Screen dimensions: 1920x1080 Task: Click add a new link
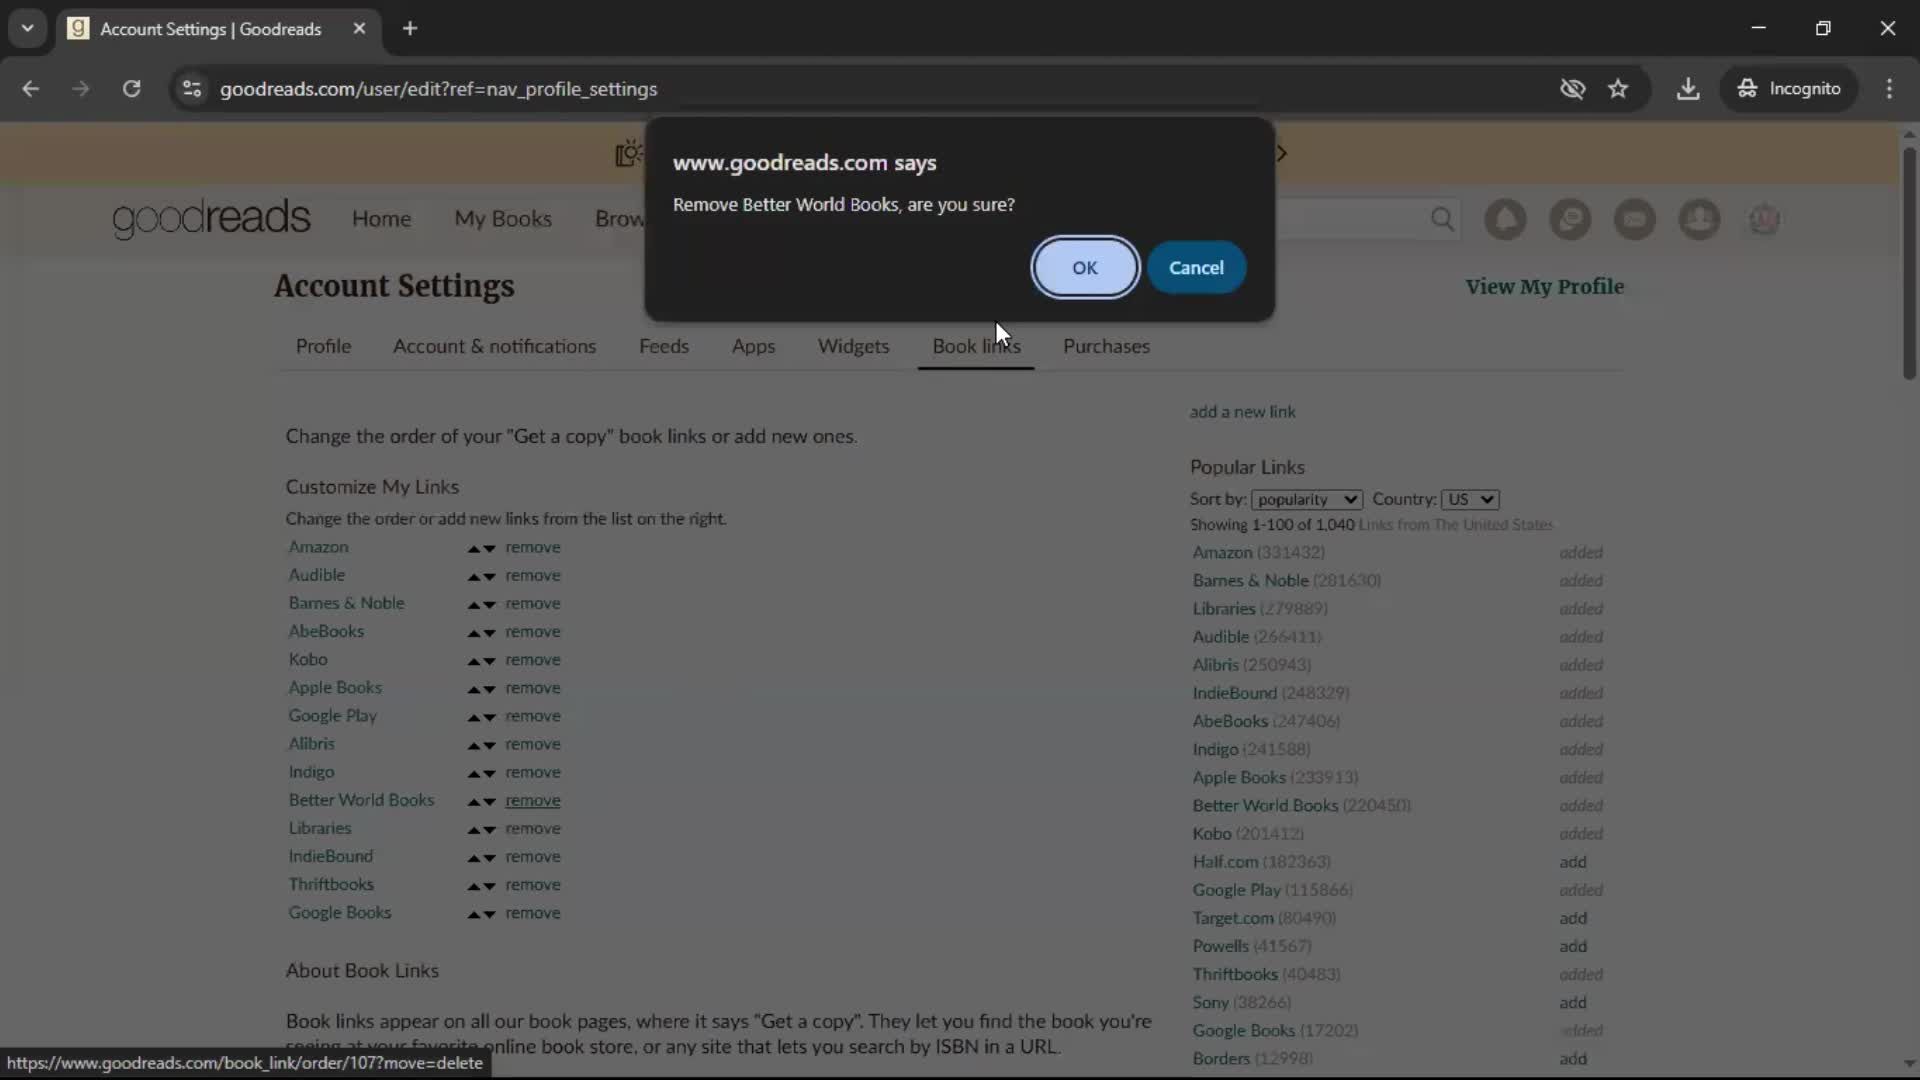(1242, 412)
